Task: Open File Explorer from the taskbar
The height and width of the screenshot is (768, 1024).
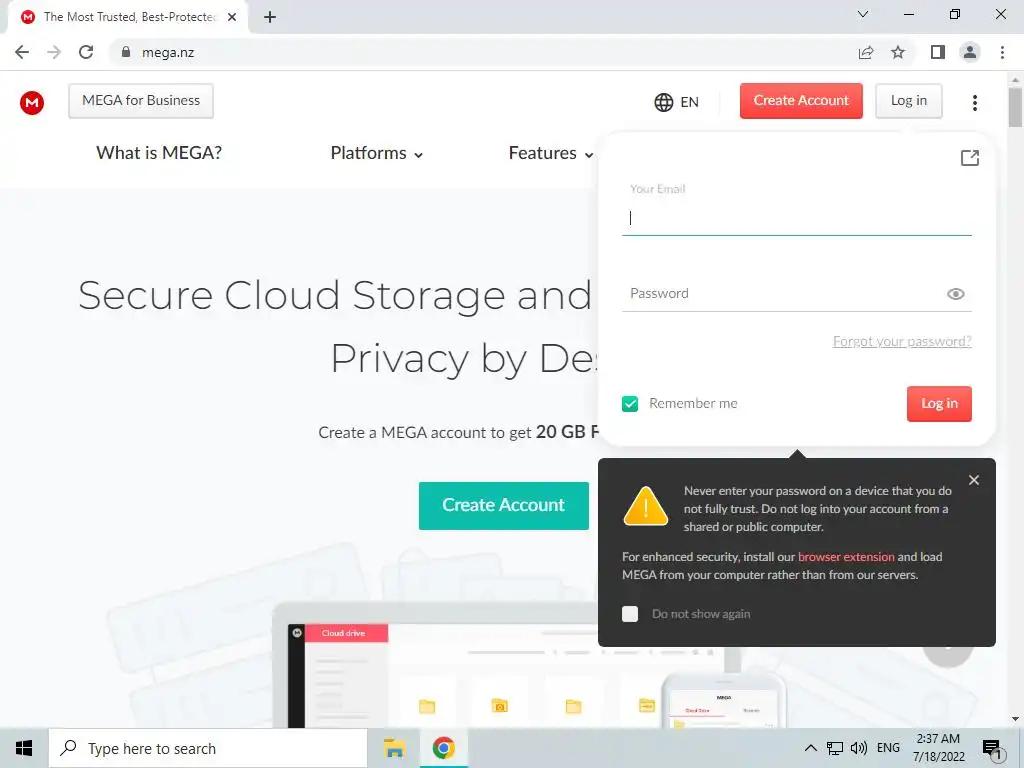Action: pos(394,748)
